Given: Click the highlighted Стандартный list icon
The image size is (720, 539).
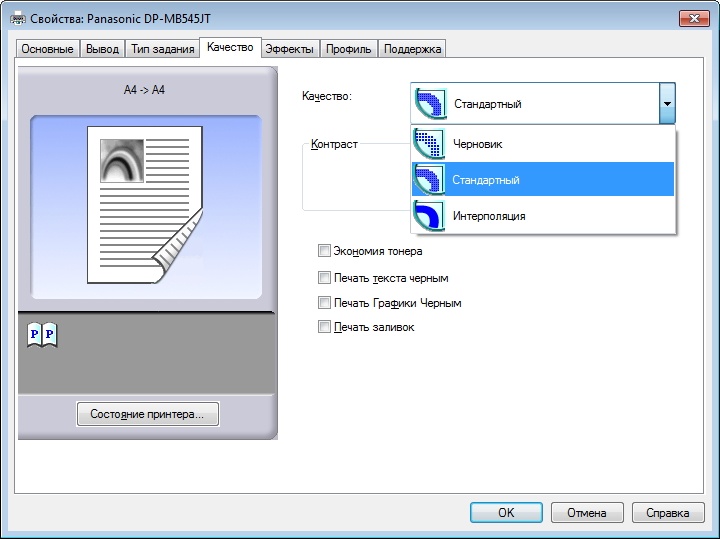Looking at the screenshot, I should pos(429,180).
